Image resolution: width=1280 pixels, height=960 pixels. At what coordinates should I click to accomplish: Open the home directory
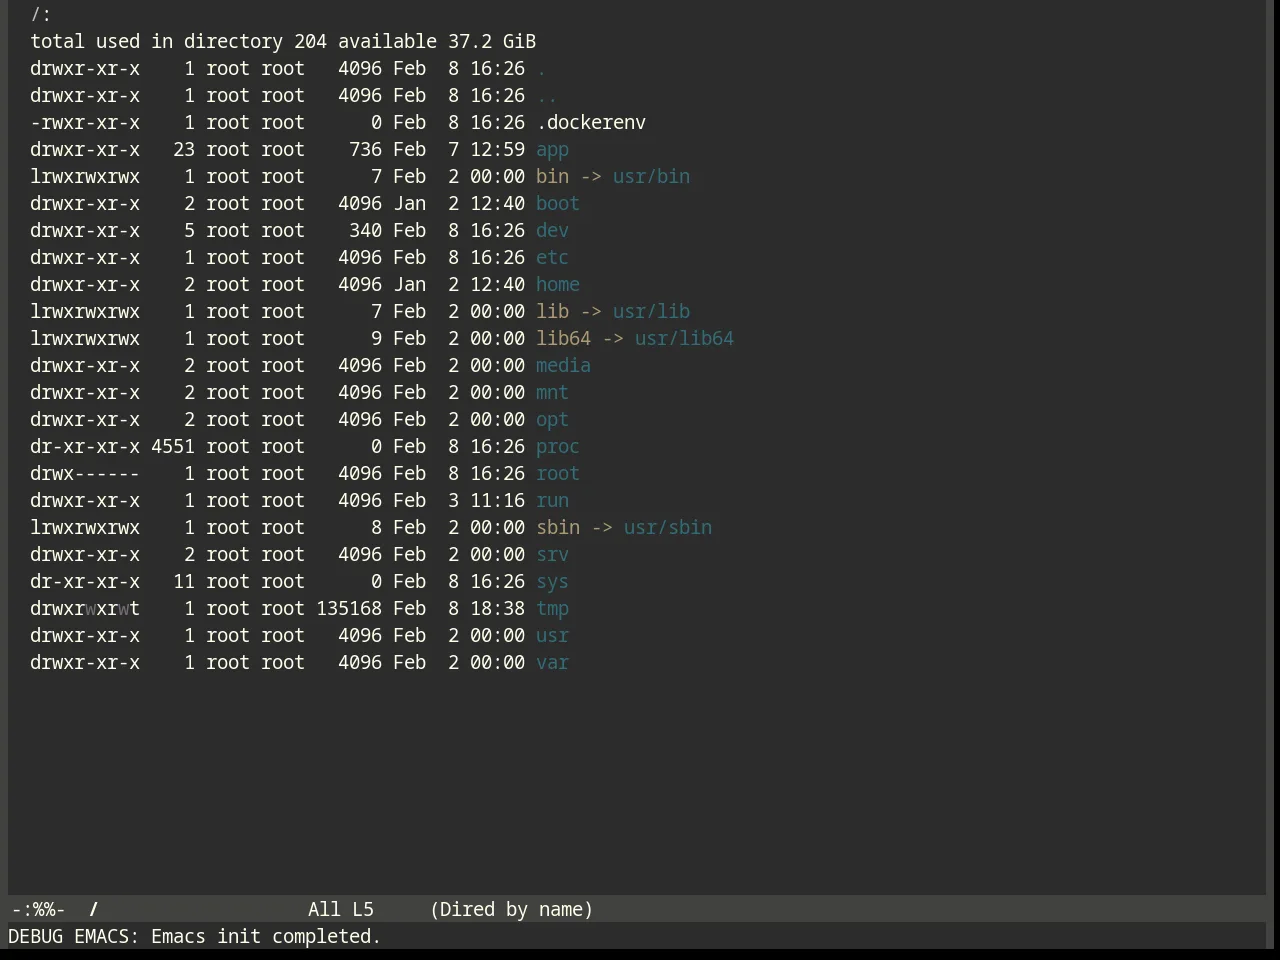click(558, 285)
